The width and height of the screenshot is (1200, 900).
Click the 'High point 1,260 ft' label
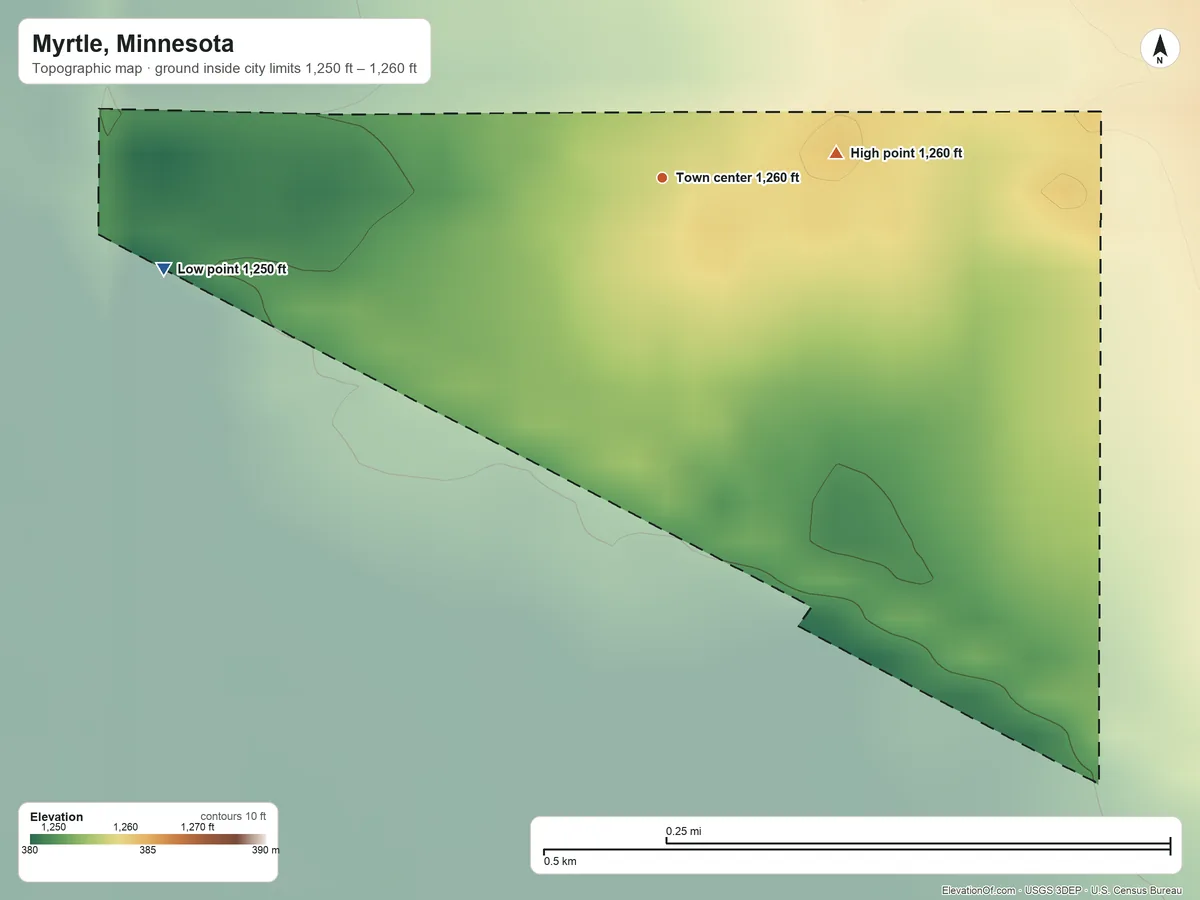[906, 153]
